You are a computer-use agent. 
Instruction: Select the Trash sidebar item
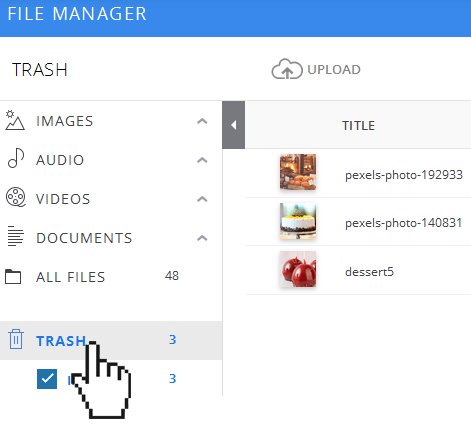click(x=111, y=340)
